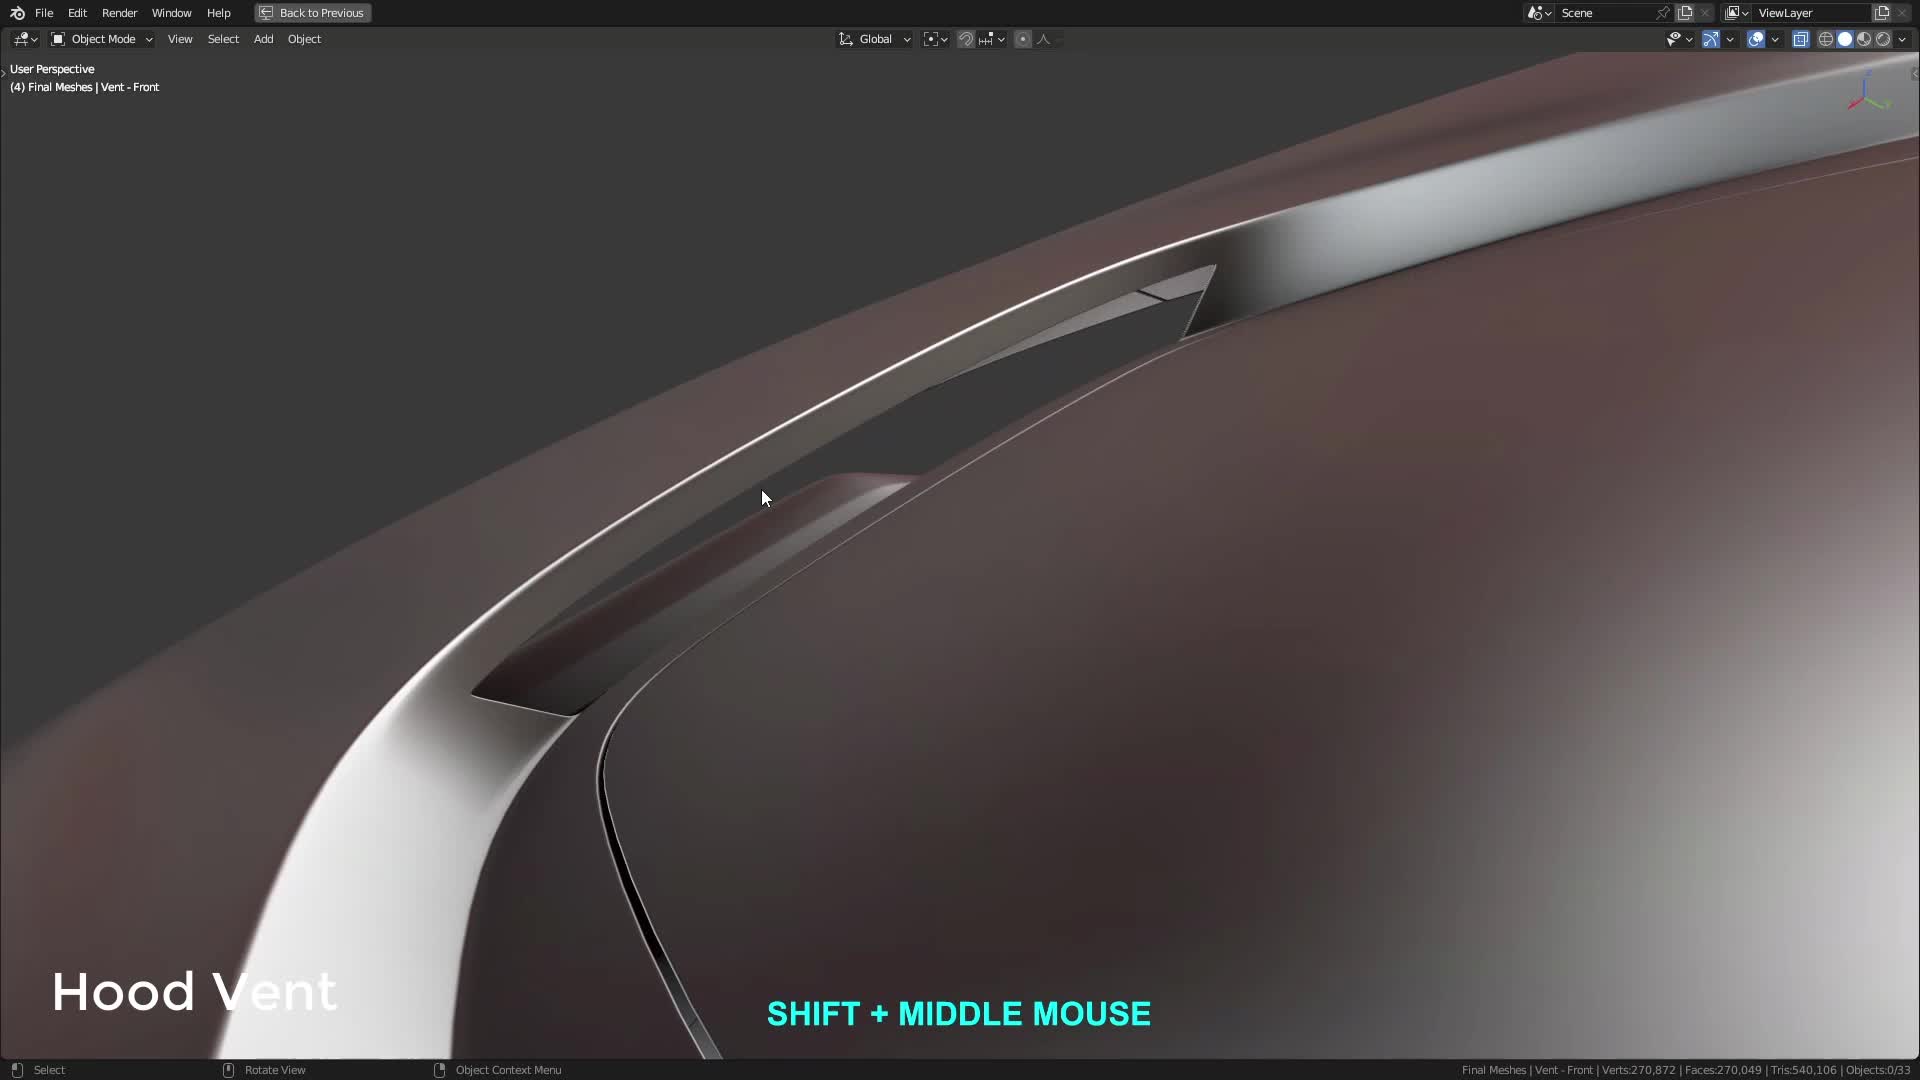The height and width of the screenshot is (1080, 1920).
Task: Open the viewport Add menu
Action: pos(263,39)
